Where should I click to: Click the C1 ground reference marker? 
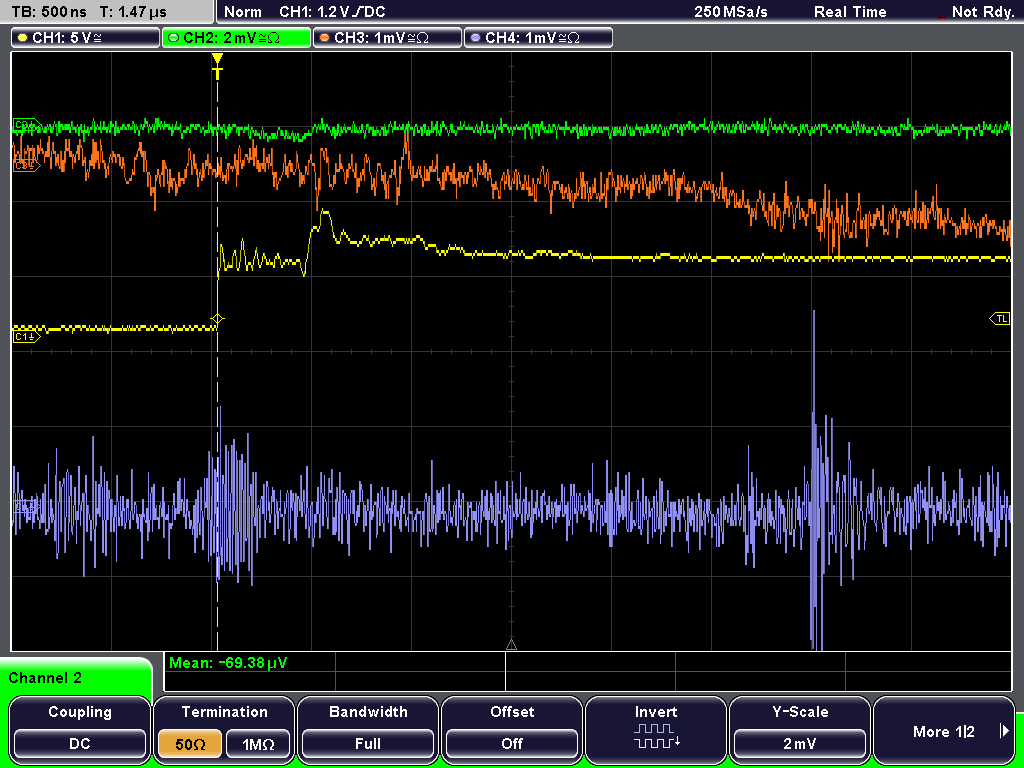click(x=26, y=336)
